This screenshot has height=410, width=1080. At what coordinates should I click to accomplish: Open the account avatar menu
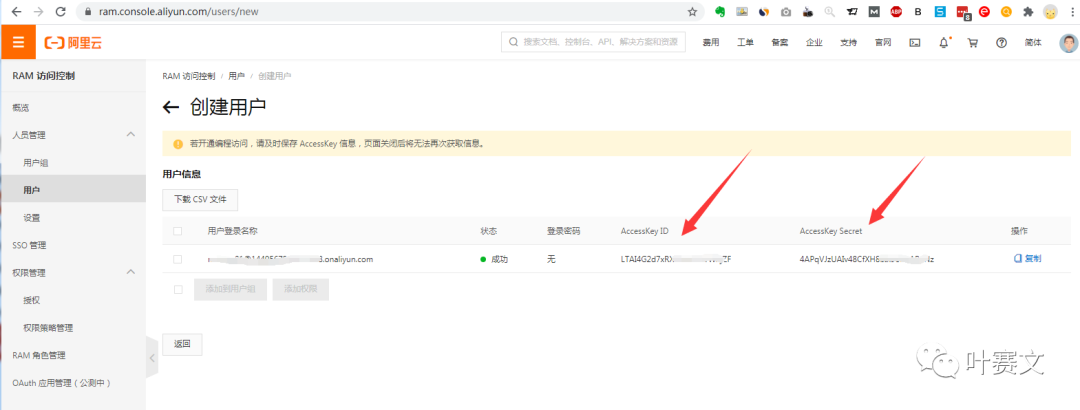[x=1068, y=43]
